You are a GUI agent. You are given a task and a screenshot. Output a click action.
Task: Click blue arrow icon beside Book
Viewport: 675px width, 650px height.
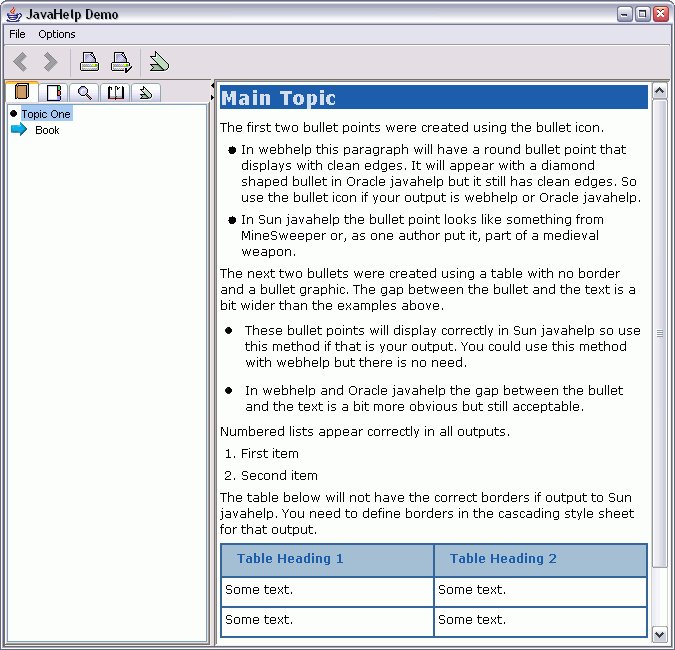point(19,129)
